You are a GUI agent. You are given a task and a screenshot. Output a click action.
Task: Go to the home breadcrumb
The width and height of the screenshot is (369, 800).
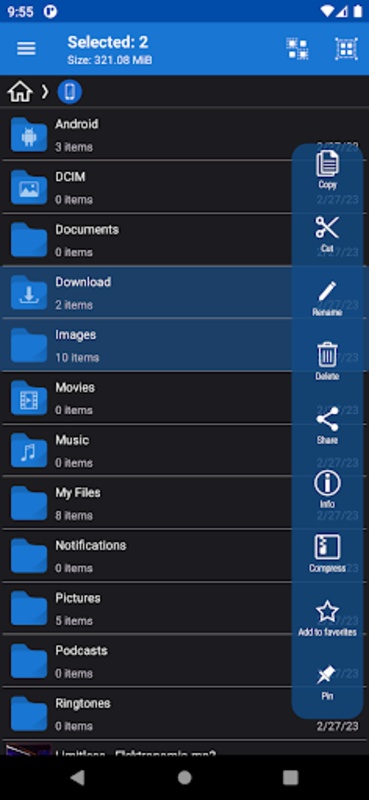pos(20,92)
